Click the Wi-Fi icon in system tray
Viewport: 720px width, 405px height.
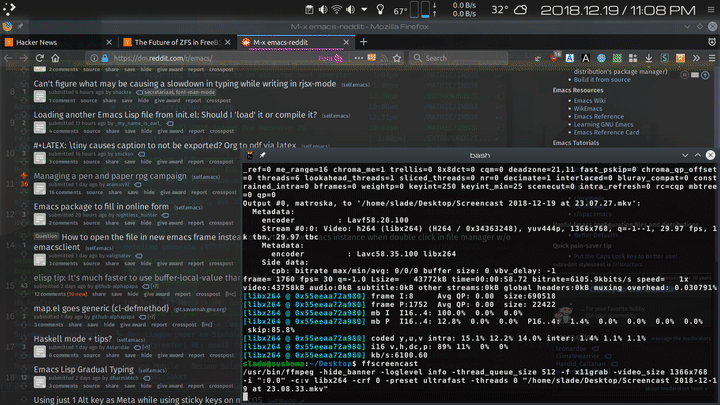coord(337,10)
